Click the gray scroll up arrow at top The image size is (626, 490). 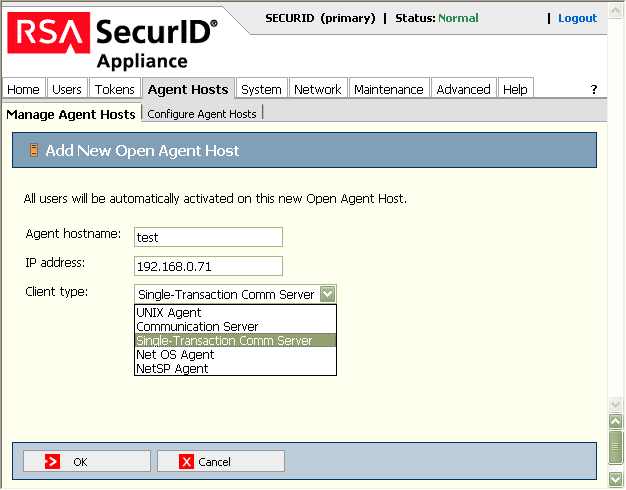(615, 10)
